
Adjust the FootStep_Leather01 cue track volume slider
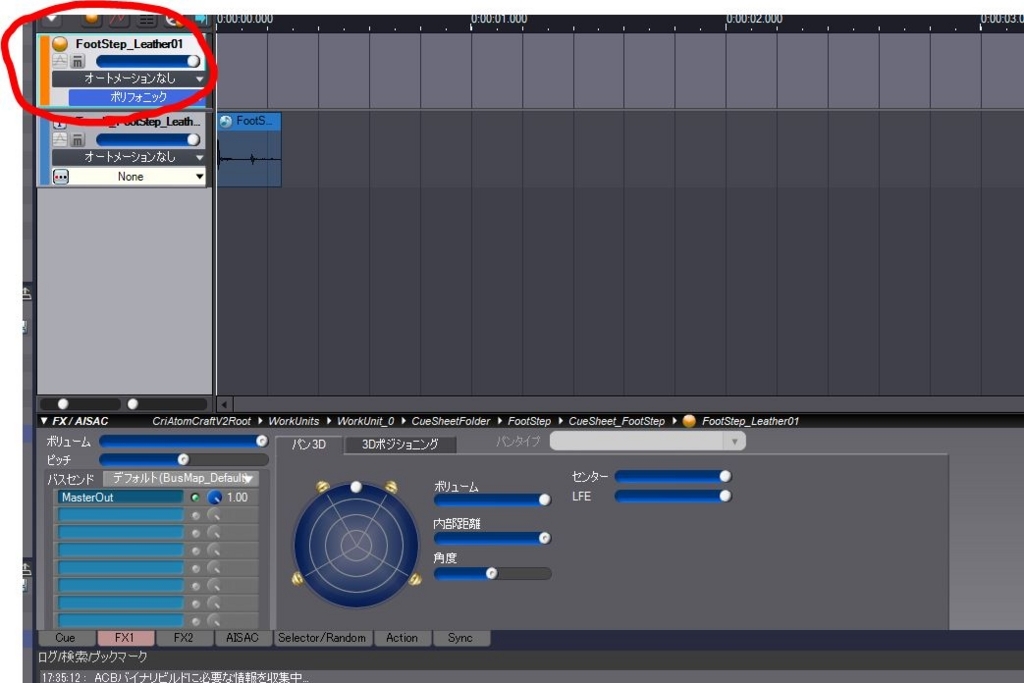[x=148, y=61]
